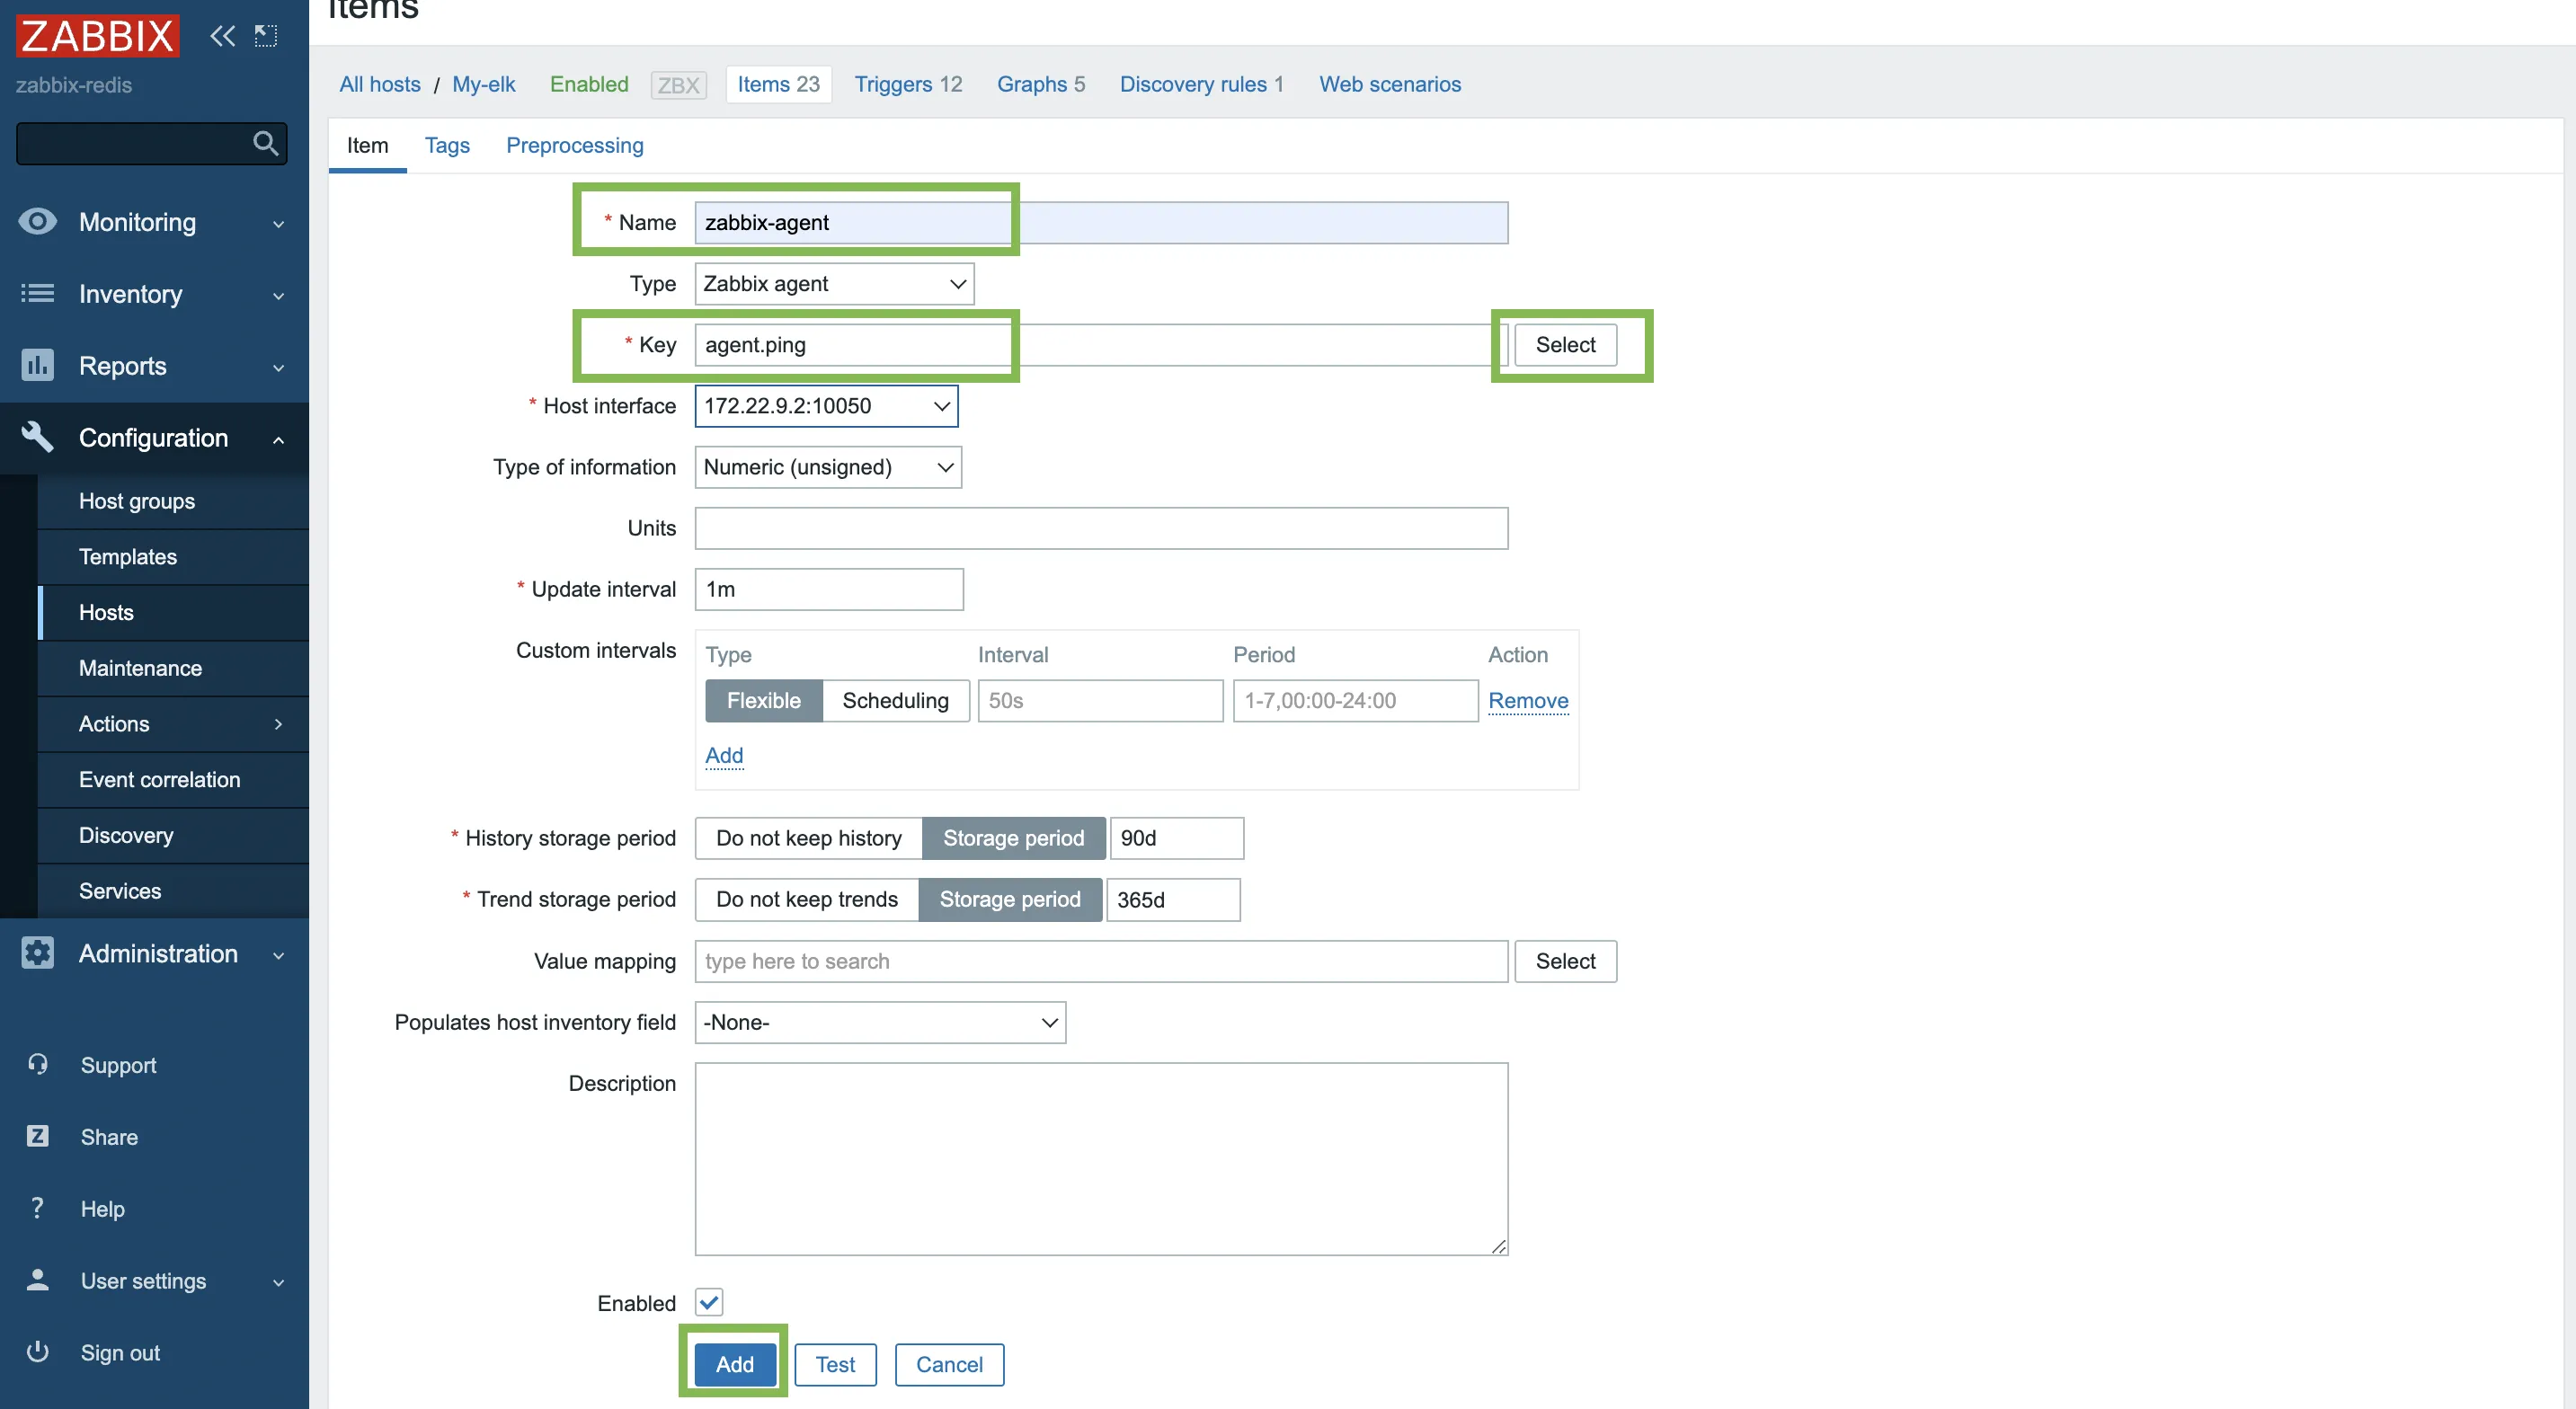Image resolution: width=2576 pixels, height=1409 pixels.
Task: Click the Reports section icon
Action: click(38, 363)
